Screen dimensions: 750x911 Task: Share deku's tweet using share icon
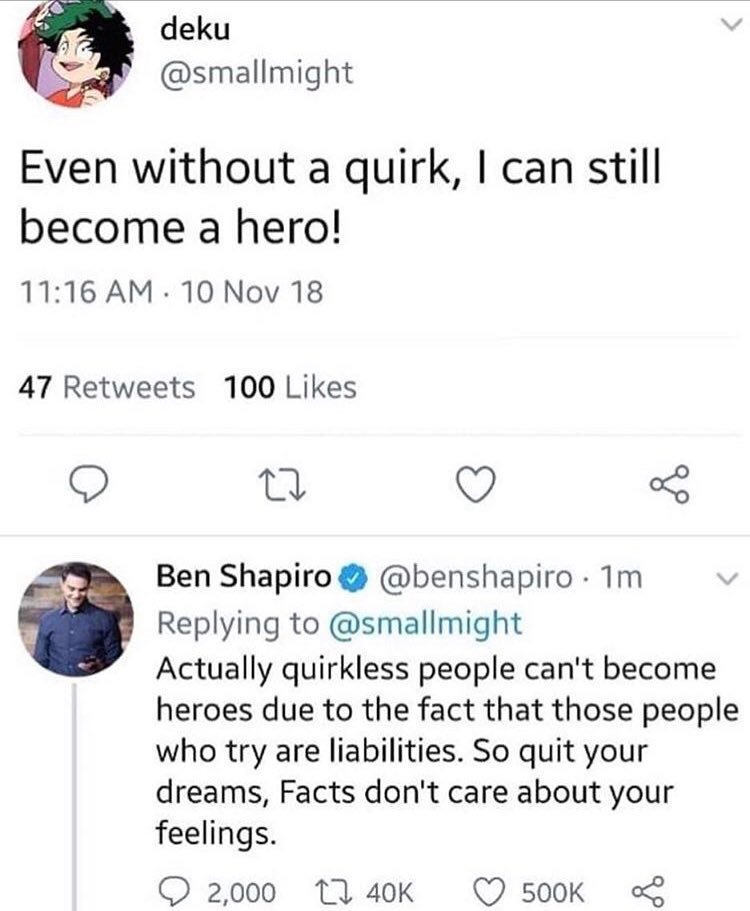[670, 485]
